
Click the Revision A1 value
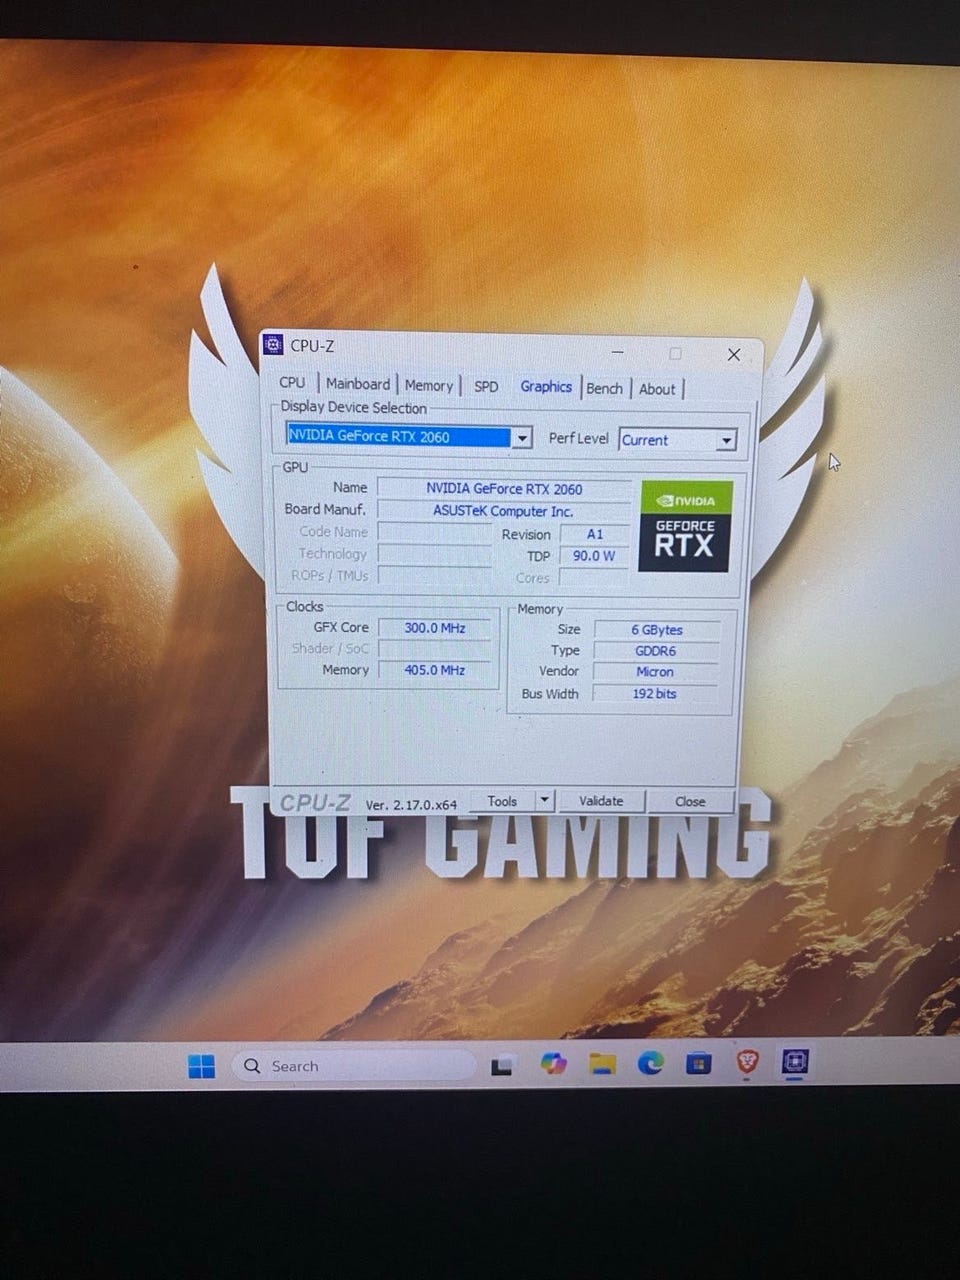click(x=595, y=534)
